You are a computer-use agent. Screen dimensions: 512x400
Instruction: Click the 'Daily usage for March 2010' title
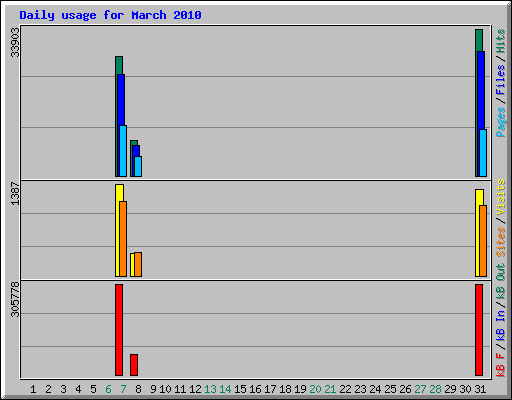pos(110,15)
